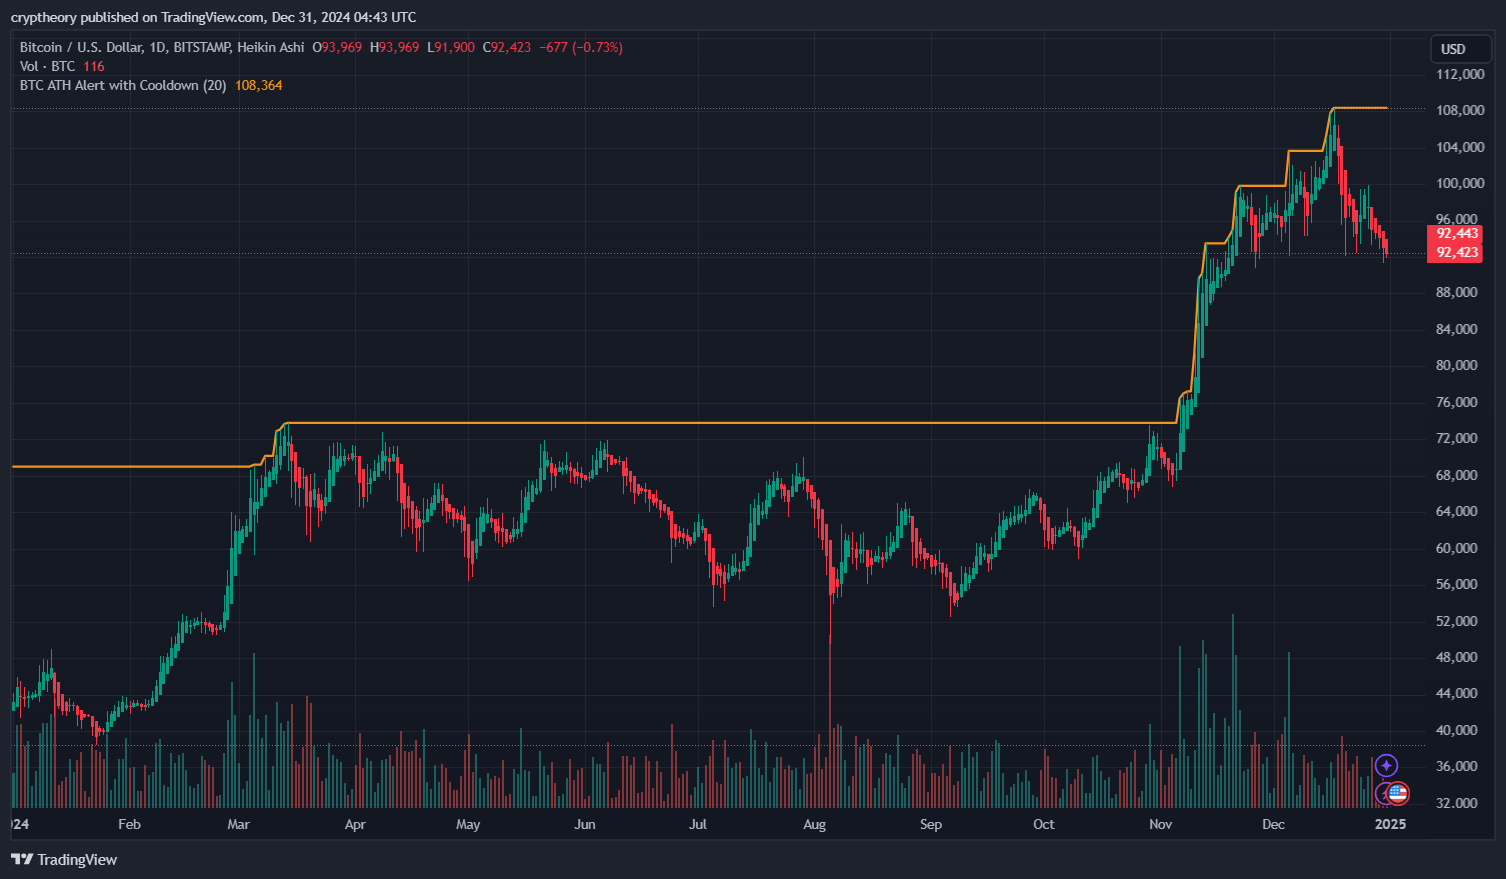Open the USD currency selector
1506x879 pixels.
1460,49
